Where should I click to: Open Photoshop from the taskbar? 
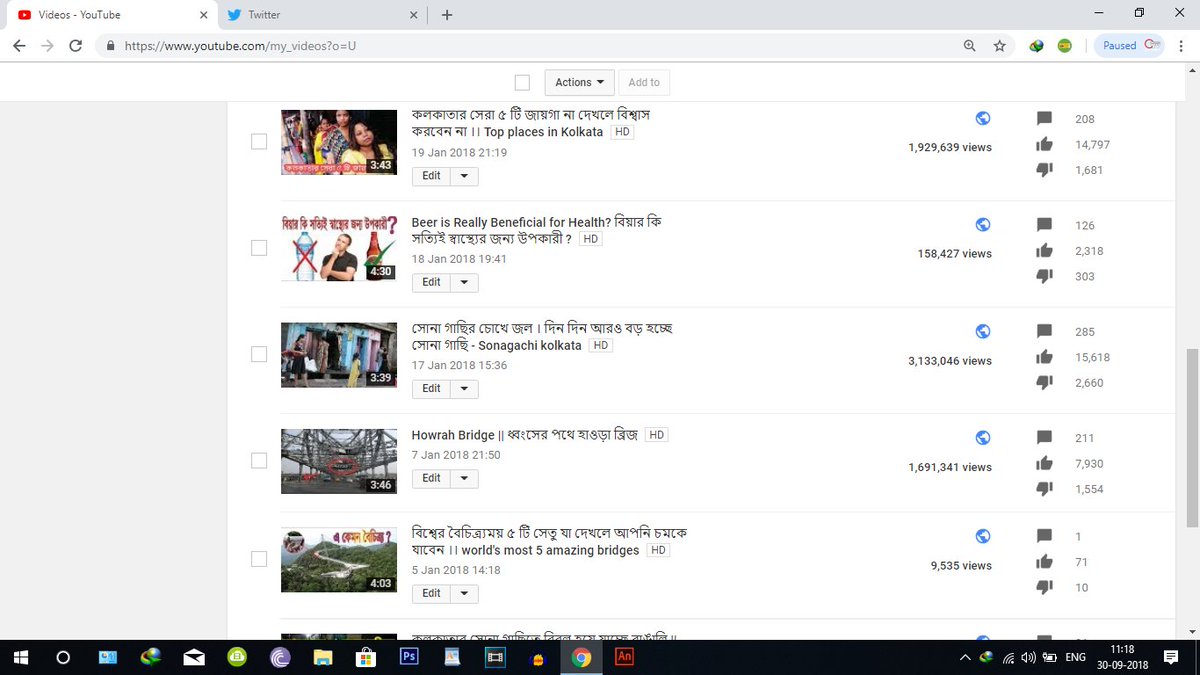coord(408,657)
